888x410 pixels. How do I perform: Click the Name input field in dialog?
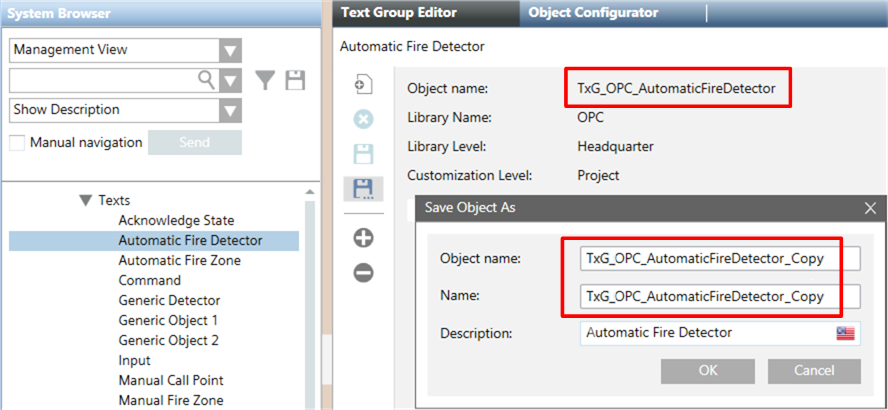(x=719, y=296)
